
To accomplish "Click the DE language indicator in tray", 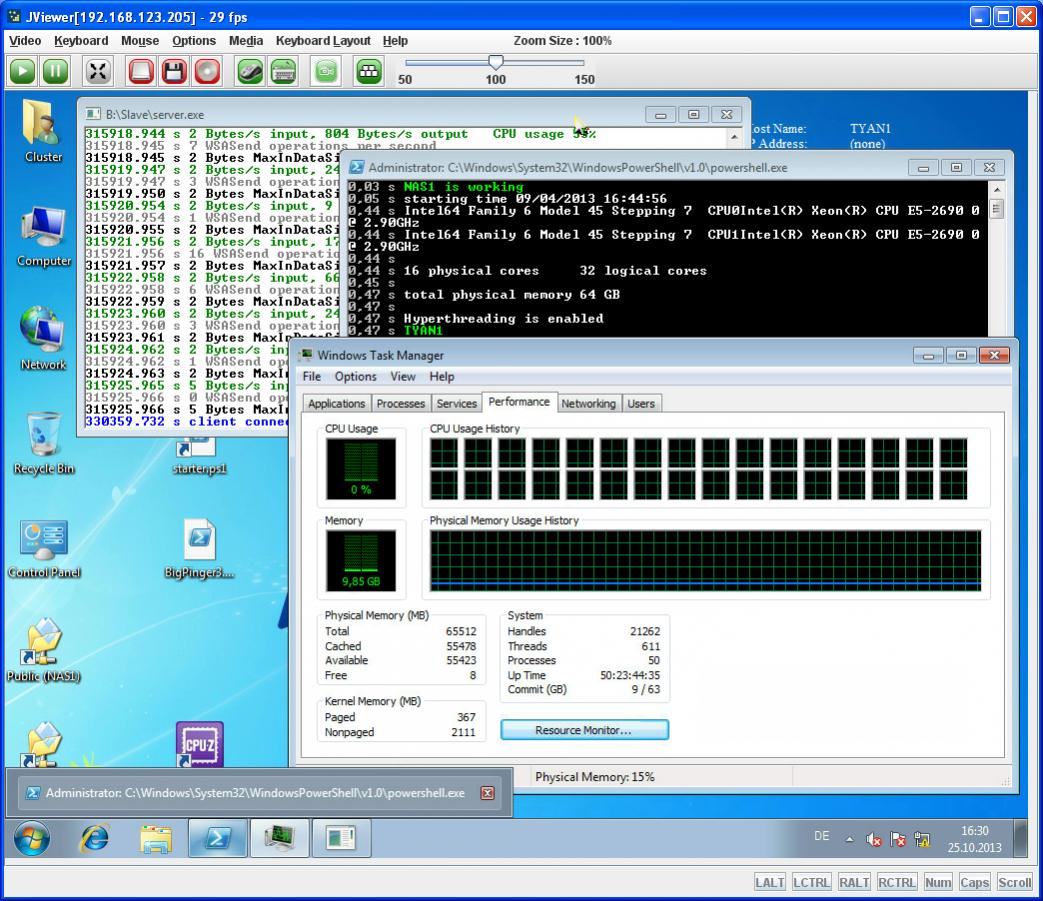I will tap(821, 836).
